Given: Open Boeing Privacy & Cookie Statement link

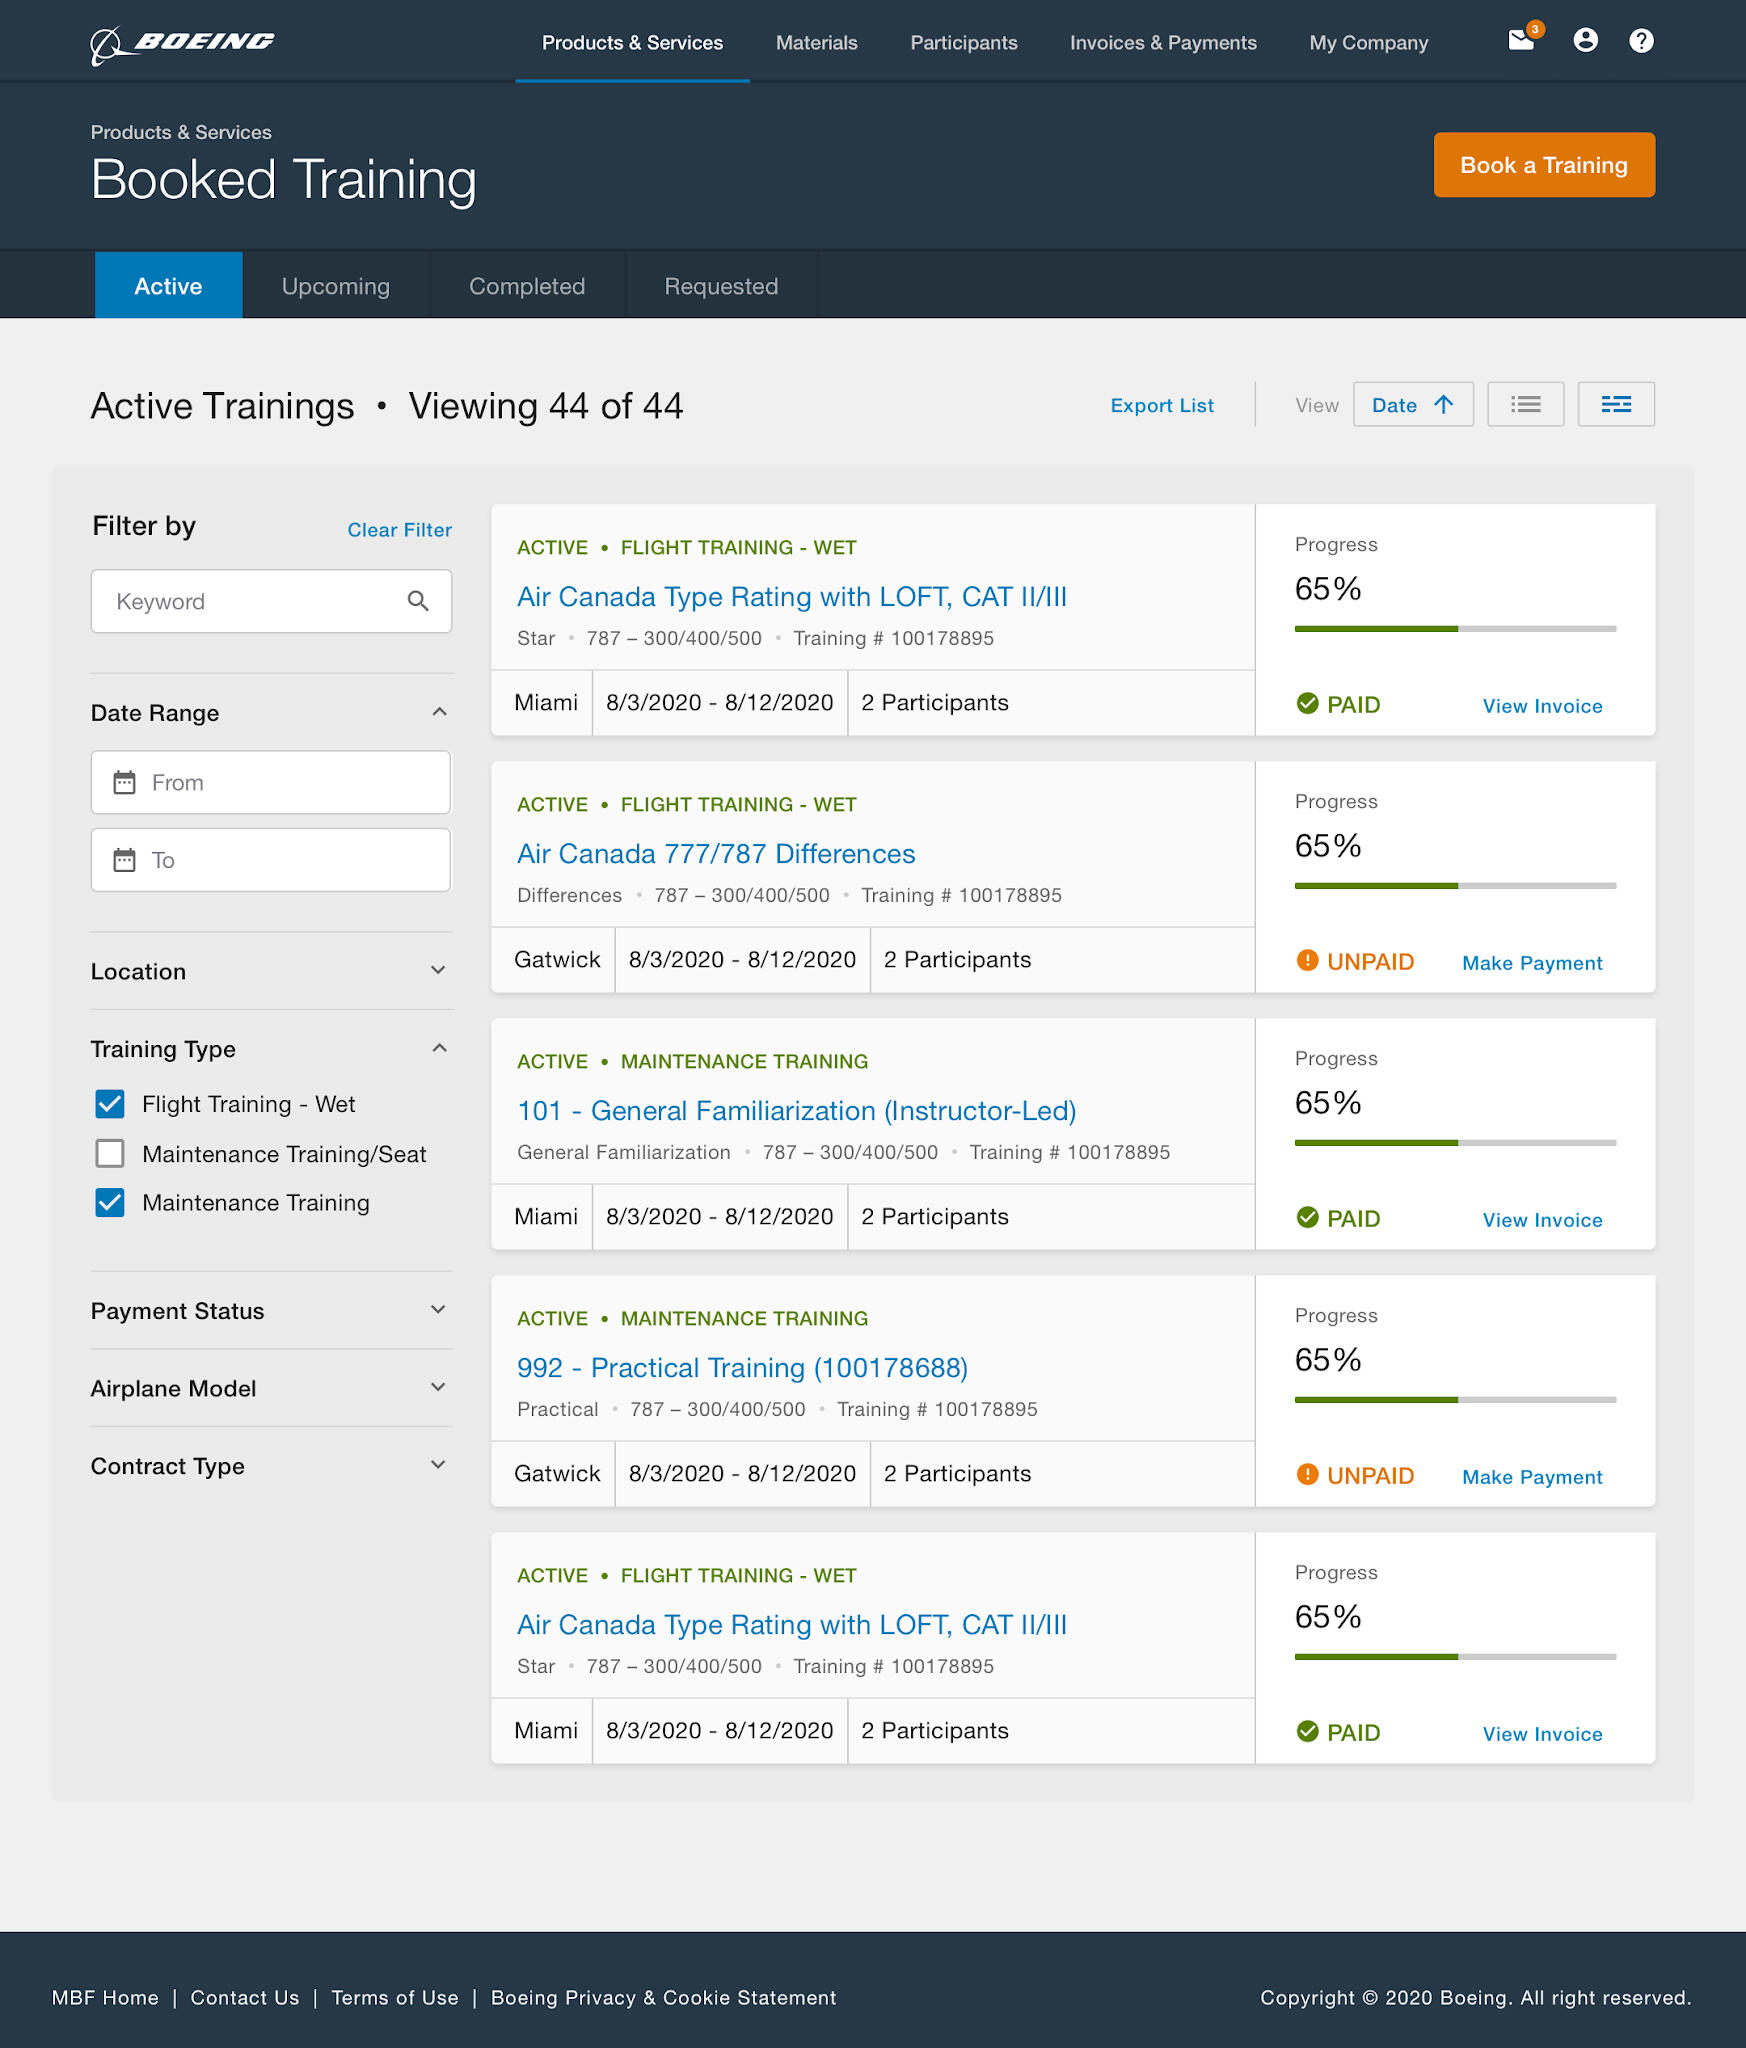Looking at the screenshot, I should click(663, 1997).
